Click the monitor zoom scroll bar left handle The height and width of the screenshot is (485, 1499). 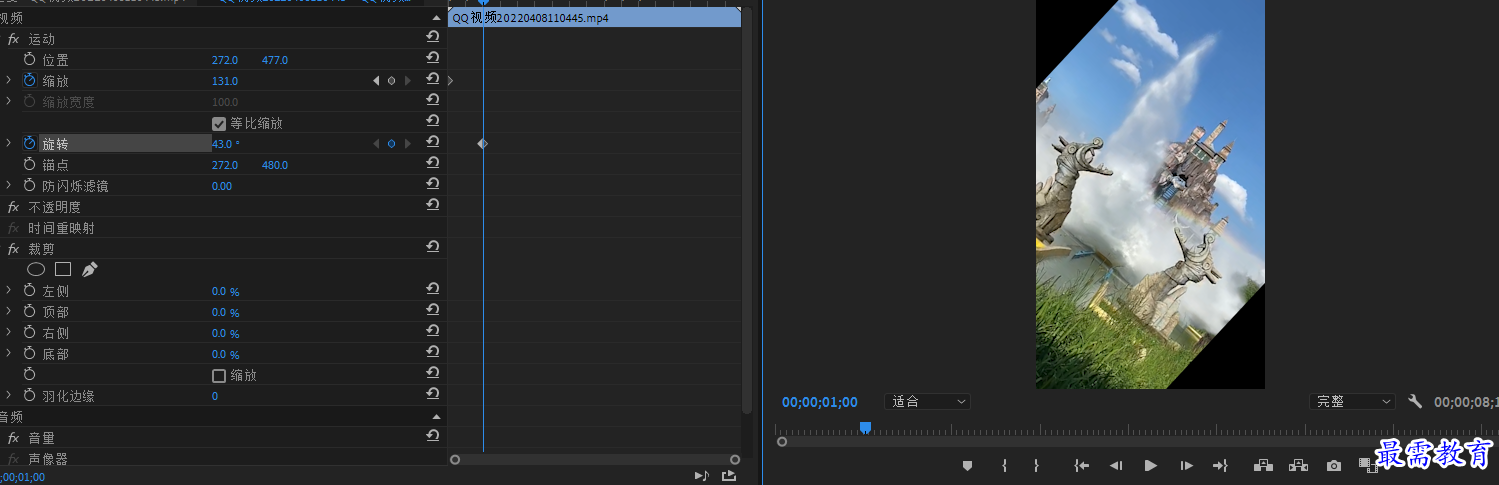click(782, 441)
